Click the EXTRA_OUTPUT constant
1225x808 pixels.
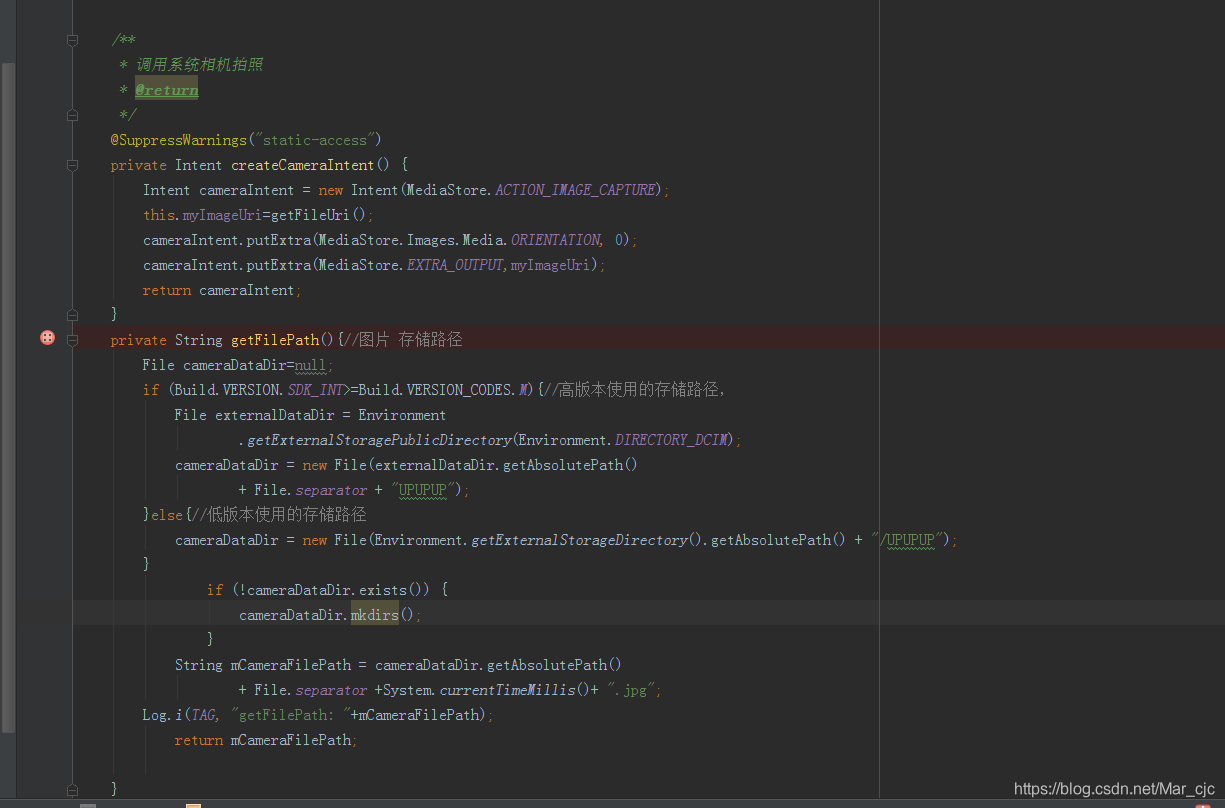tap(455, 265)
